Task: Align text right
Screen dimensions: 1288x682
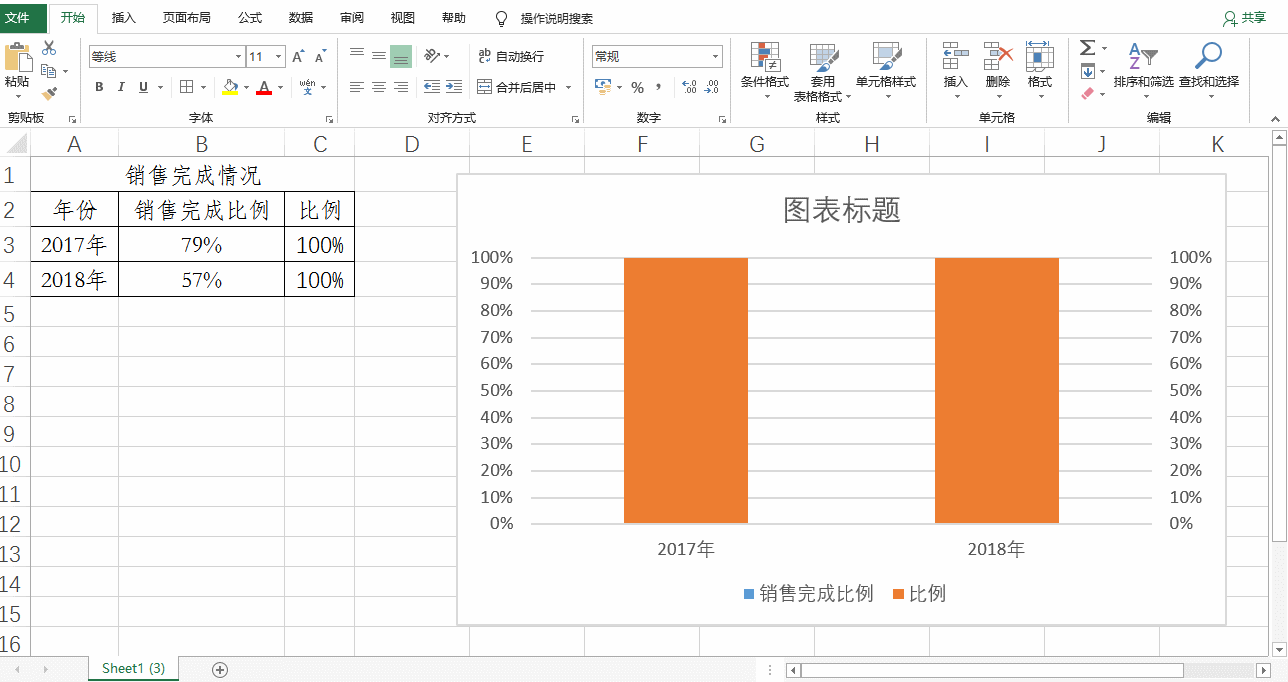Action: pyautogui.click(x=401, y=87)
